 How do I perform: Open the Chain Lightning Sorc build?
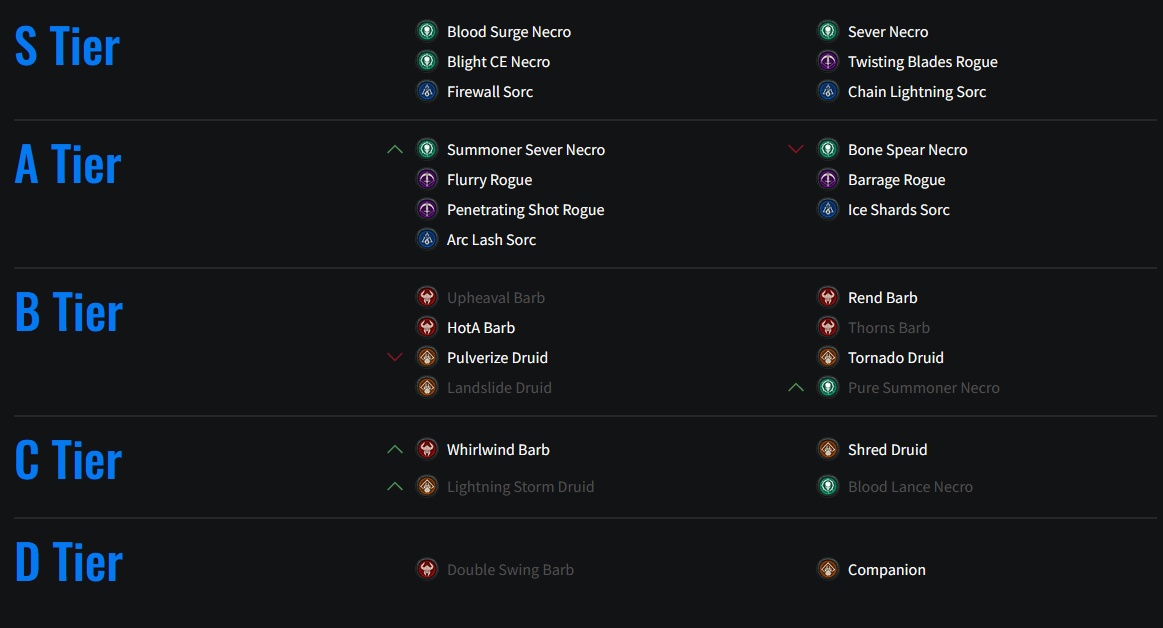[917, 92]
